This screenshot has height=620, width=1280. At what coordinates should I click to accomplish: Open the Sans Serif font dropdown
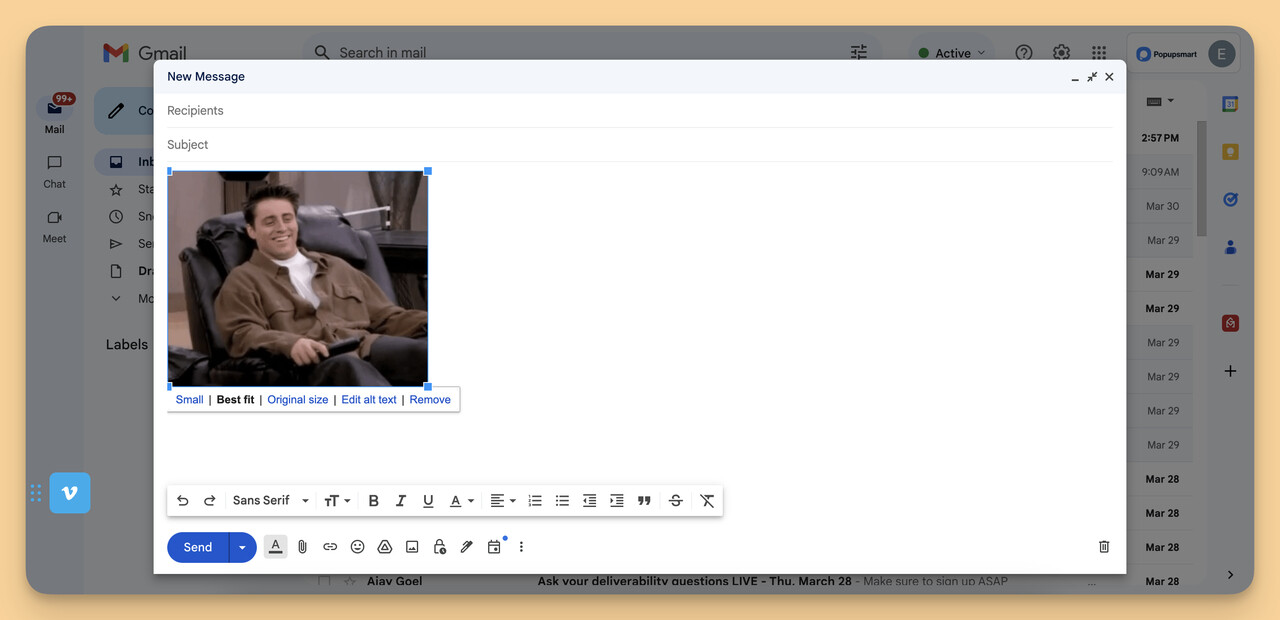coord(271,501)
